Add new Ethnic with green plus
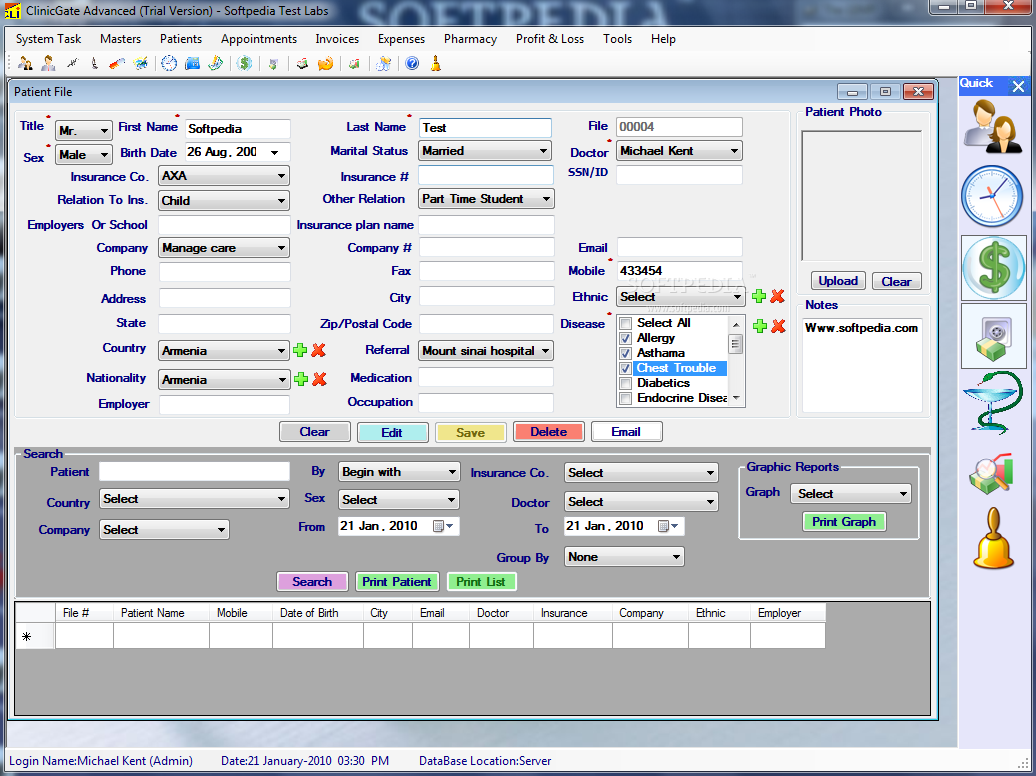This screenshot has height=776, width=1036. (x=759, y=296)
